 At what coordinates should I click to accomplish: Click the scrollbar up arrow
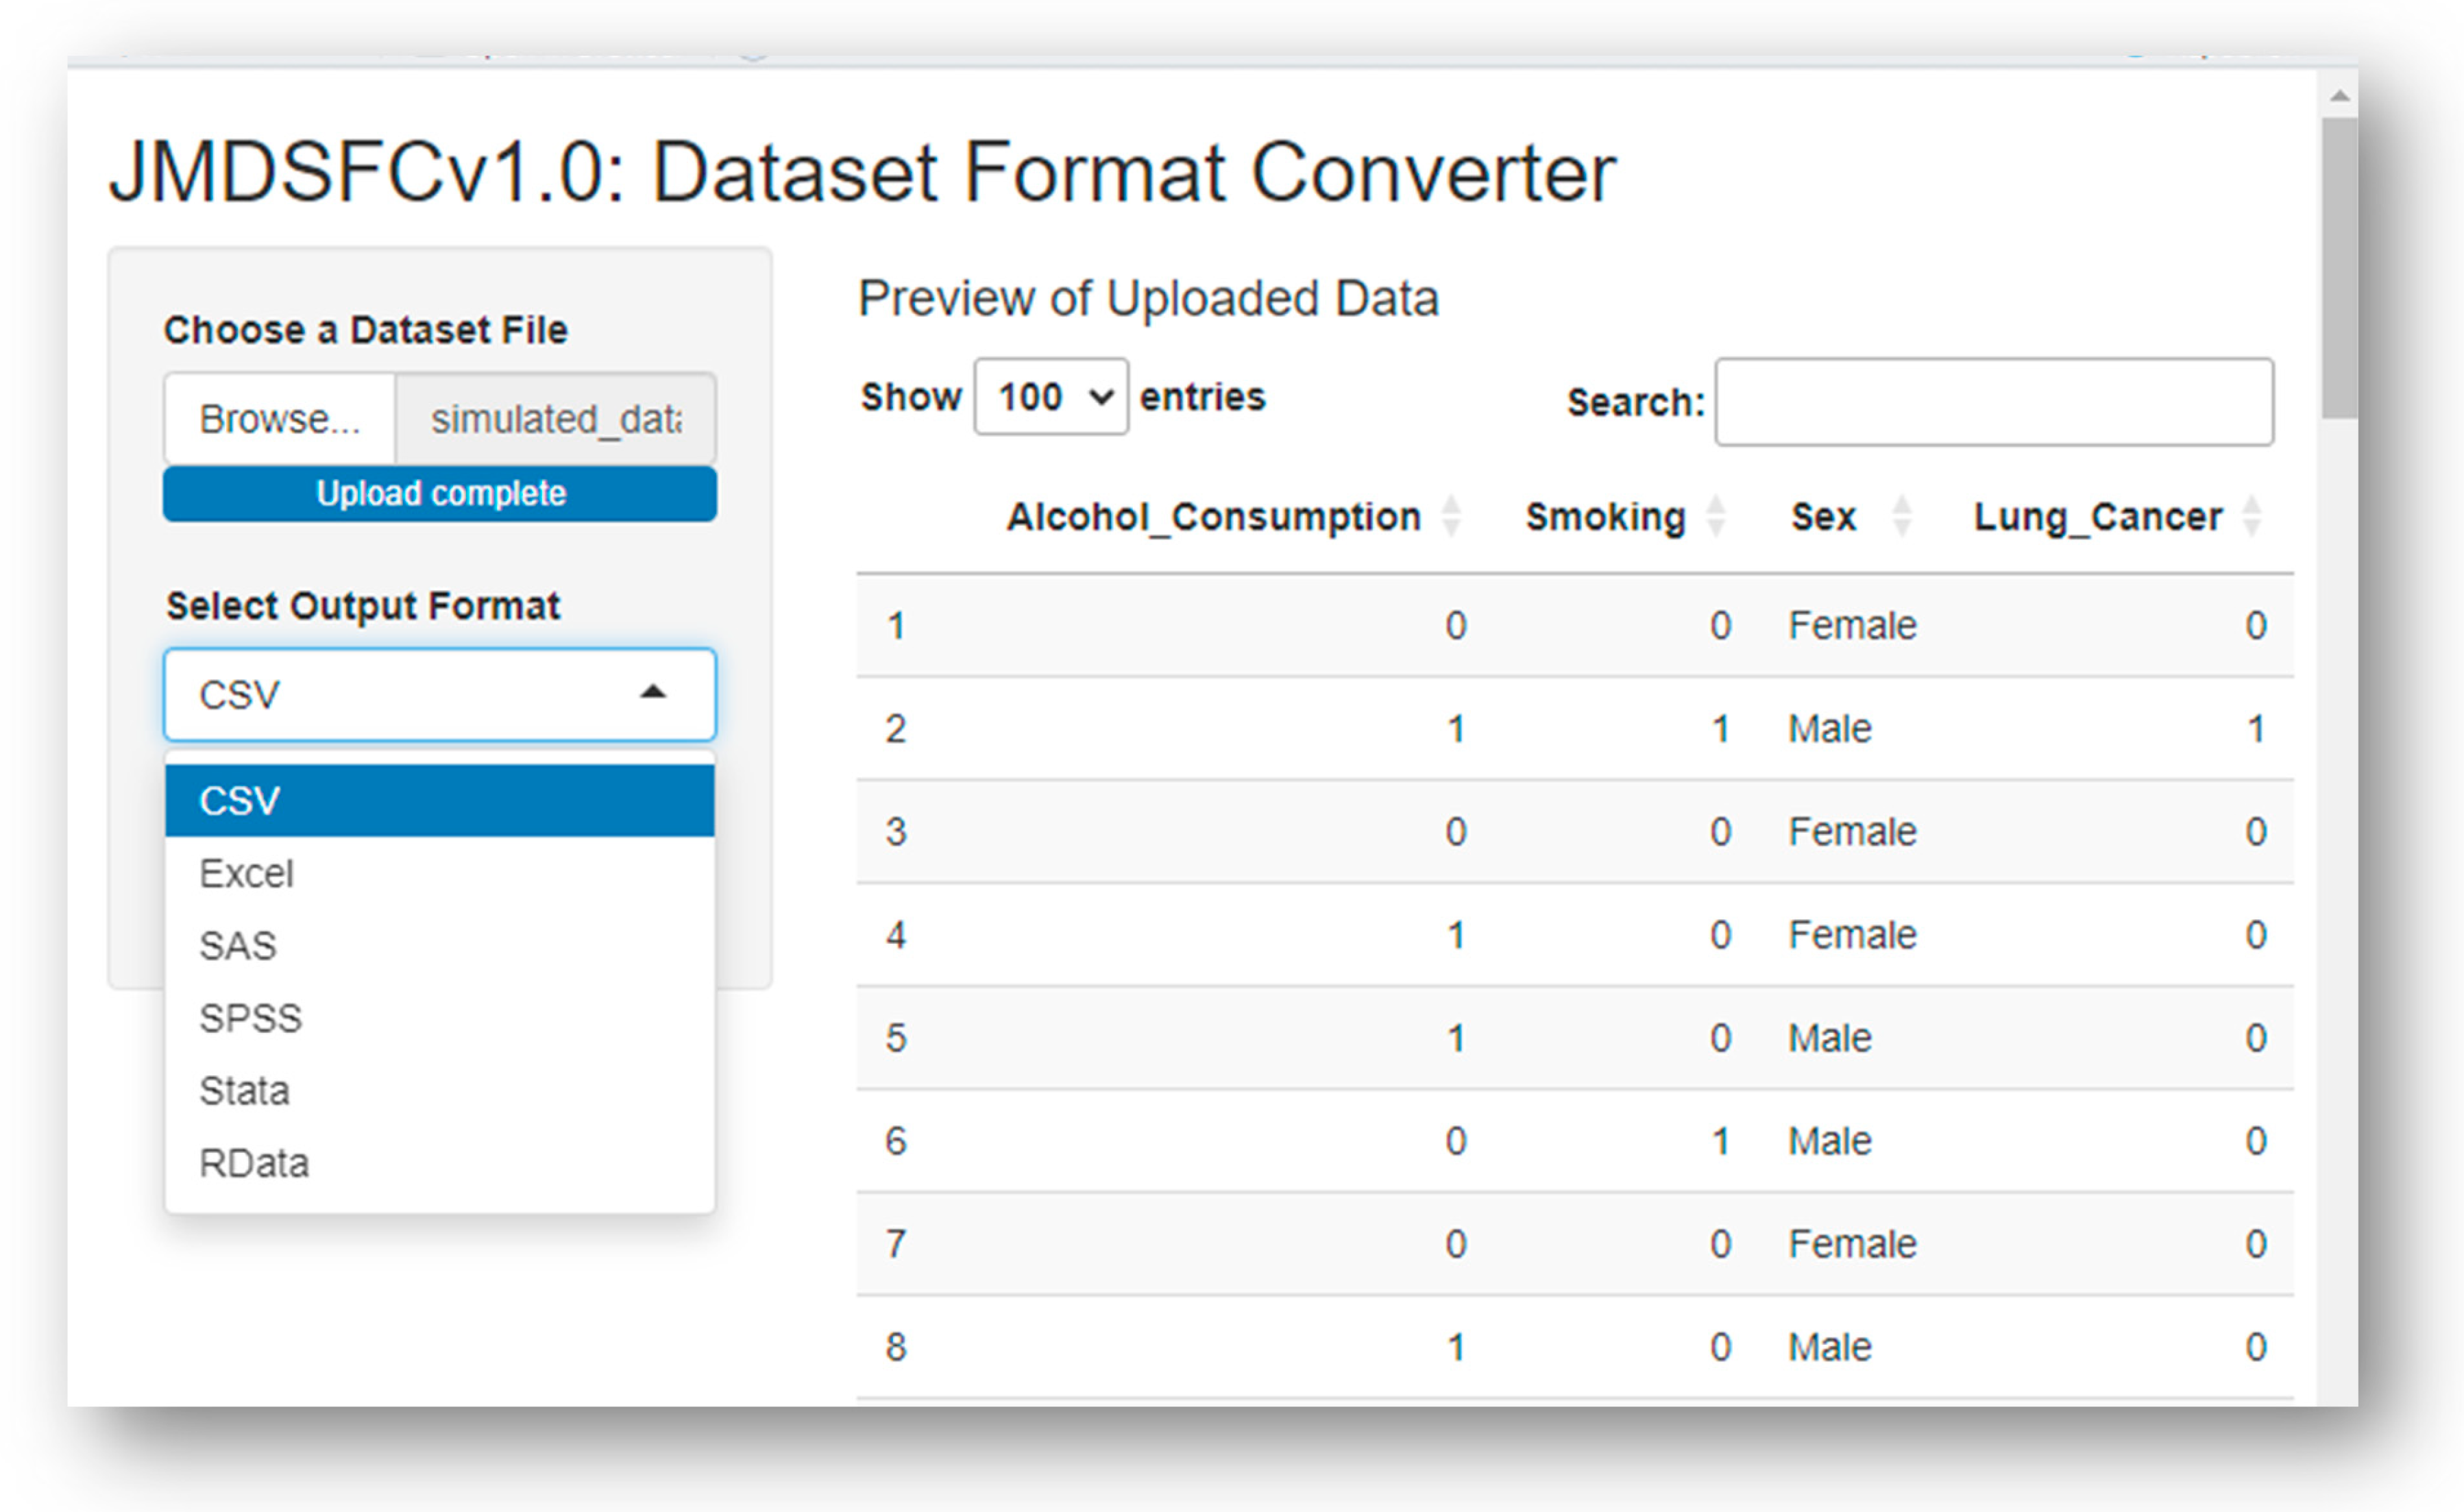[2339, 96]
